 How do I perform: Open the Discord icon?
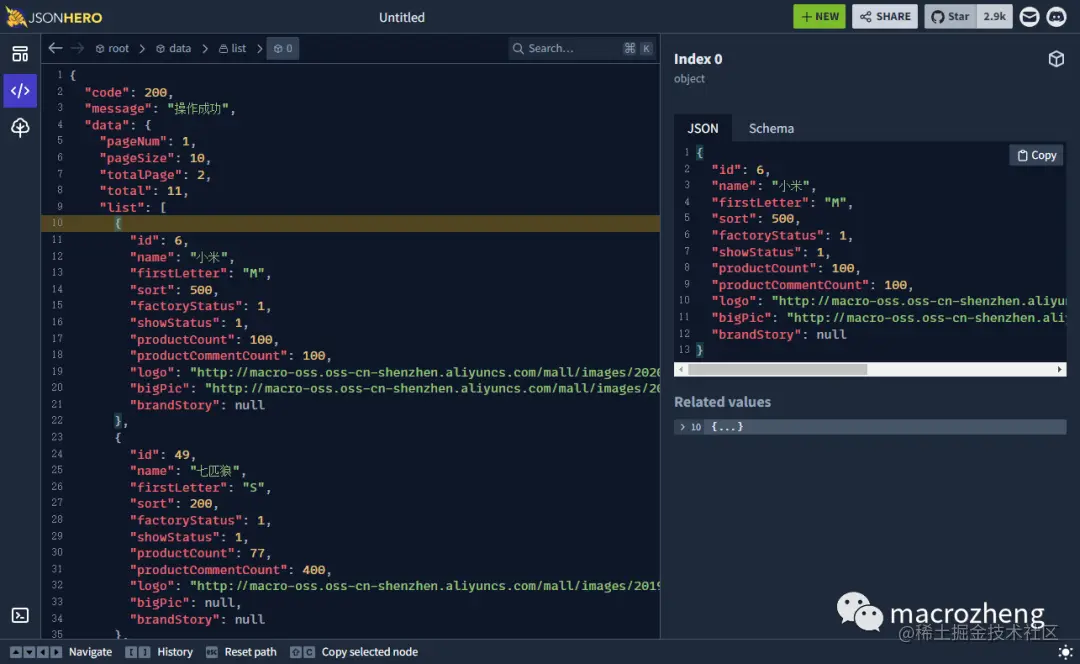click(1057, 17)
